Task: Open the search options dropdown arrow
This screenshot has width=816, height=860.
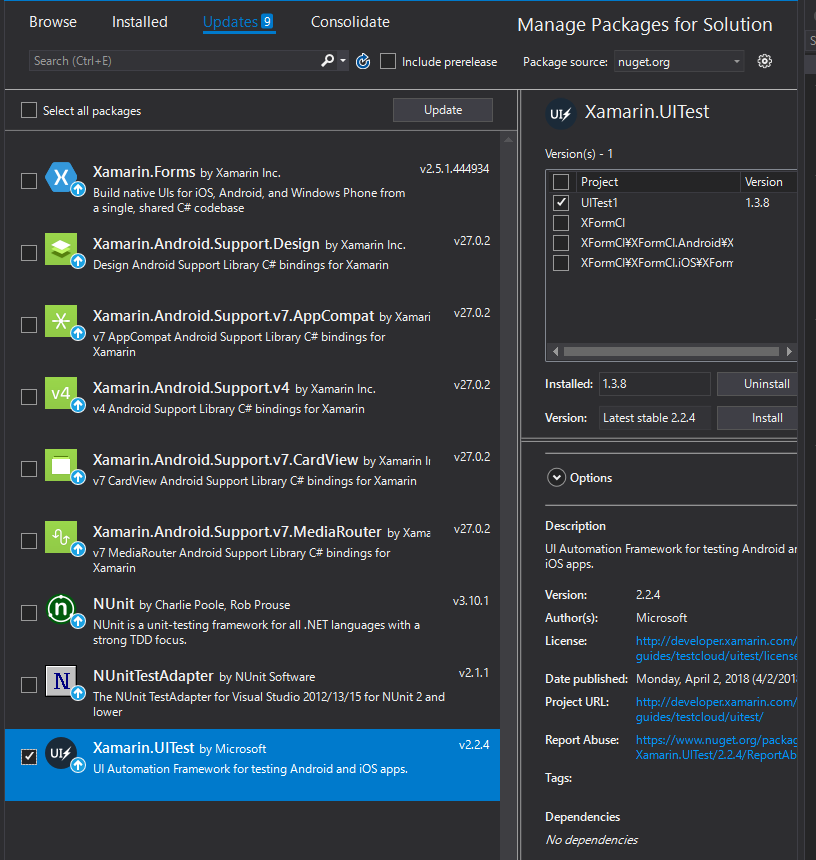Action: [x=343, y=60]
